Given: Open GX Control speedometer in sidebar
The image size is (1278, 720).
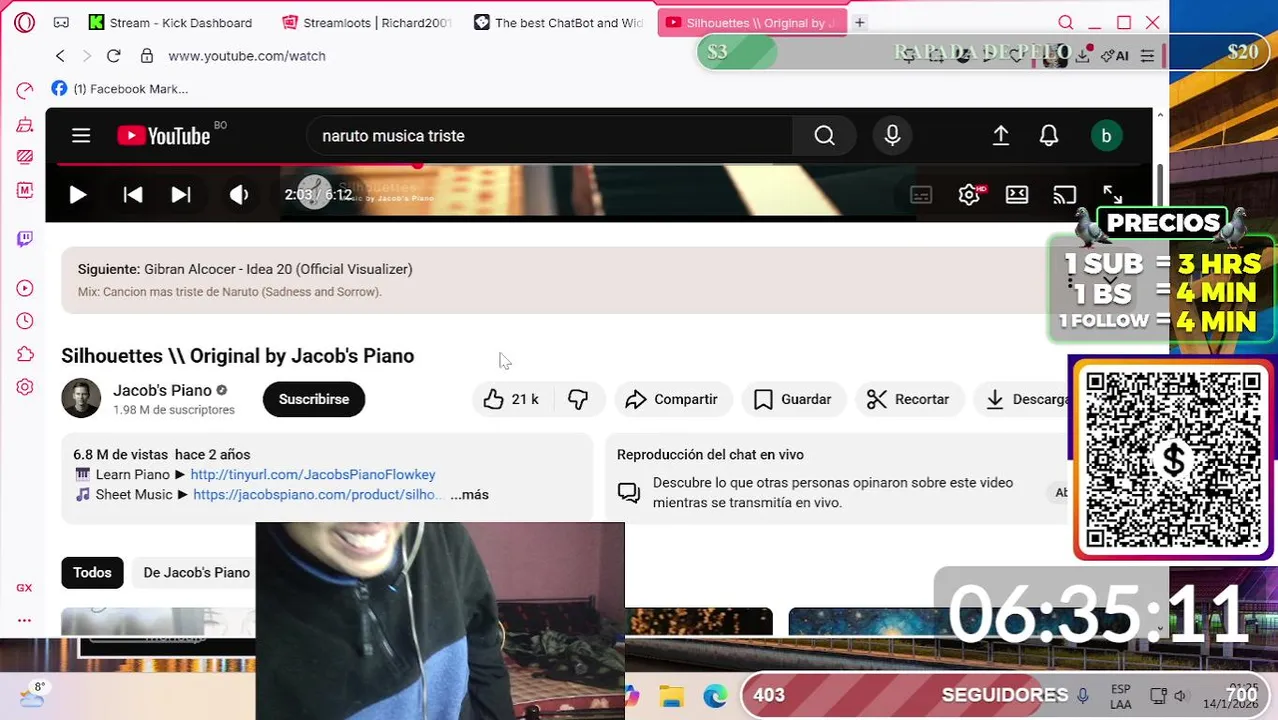Looking at the screenshot, I should [25, 91].
